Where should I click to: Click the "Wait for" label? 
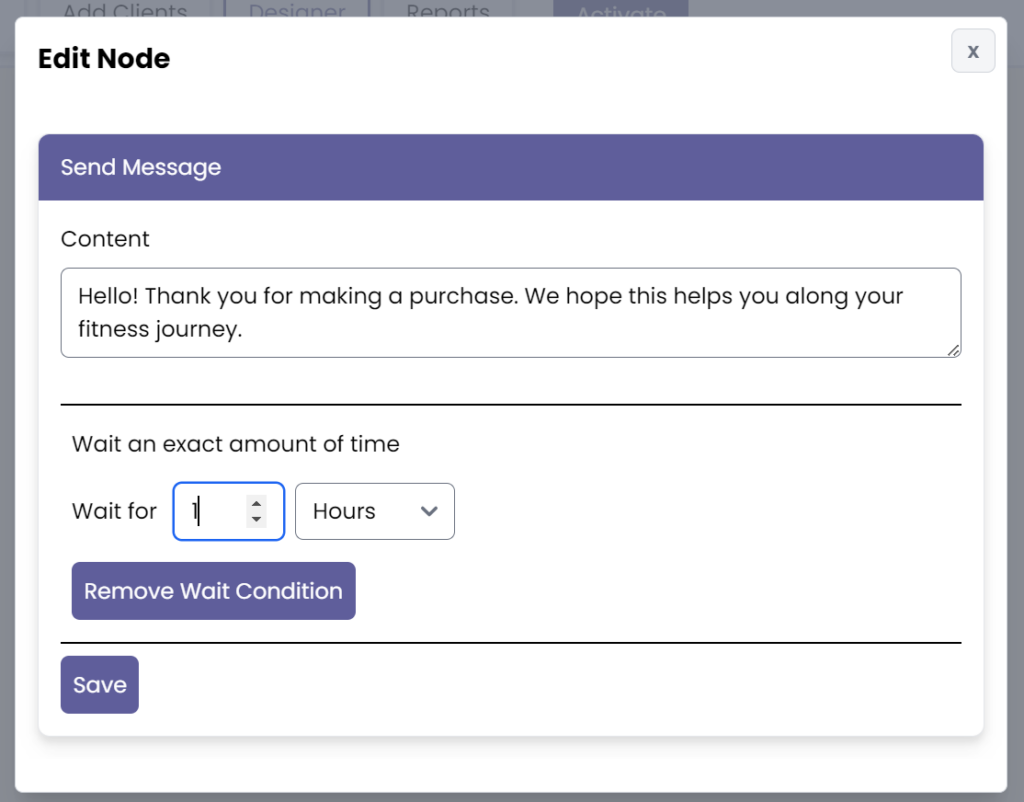point(114,512)
